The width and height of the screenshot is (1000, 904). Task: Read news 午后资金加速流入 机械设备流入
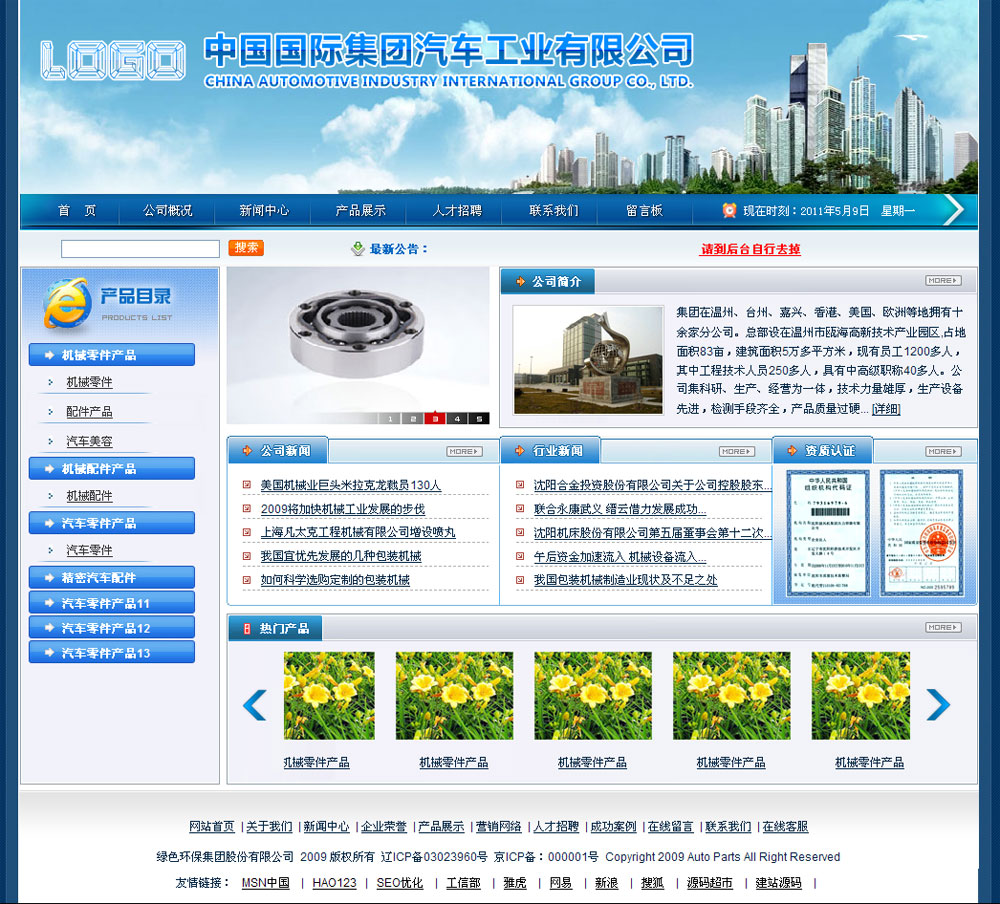620,557
